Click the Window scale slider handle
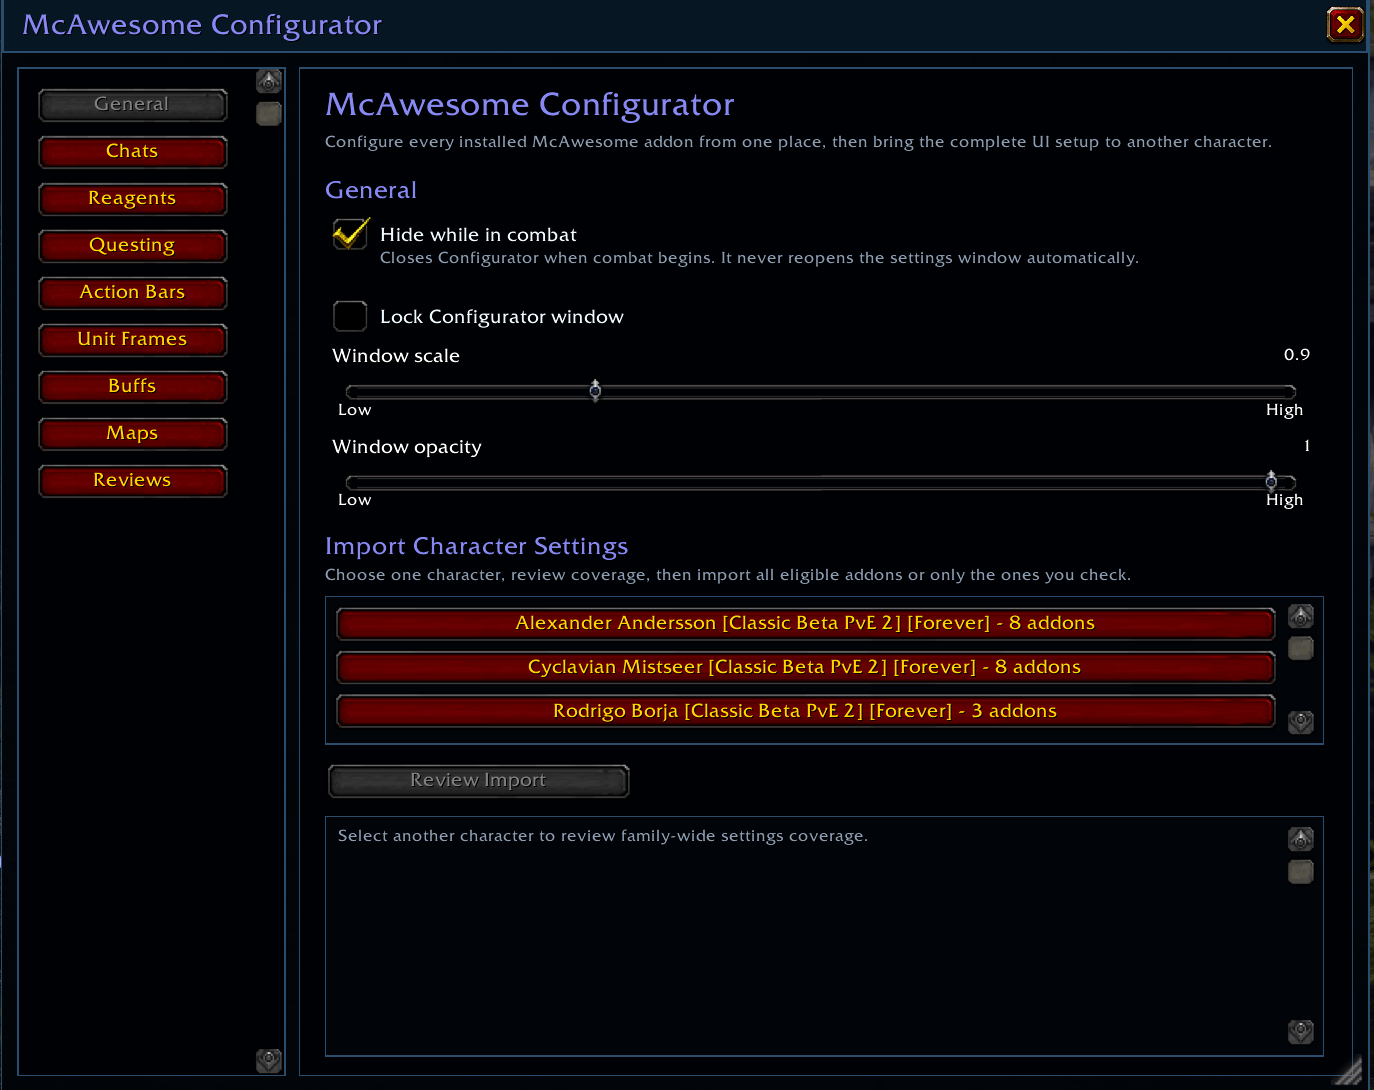1374x1090 pixels. pyautogui.click(x=595, y=390)
